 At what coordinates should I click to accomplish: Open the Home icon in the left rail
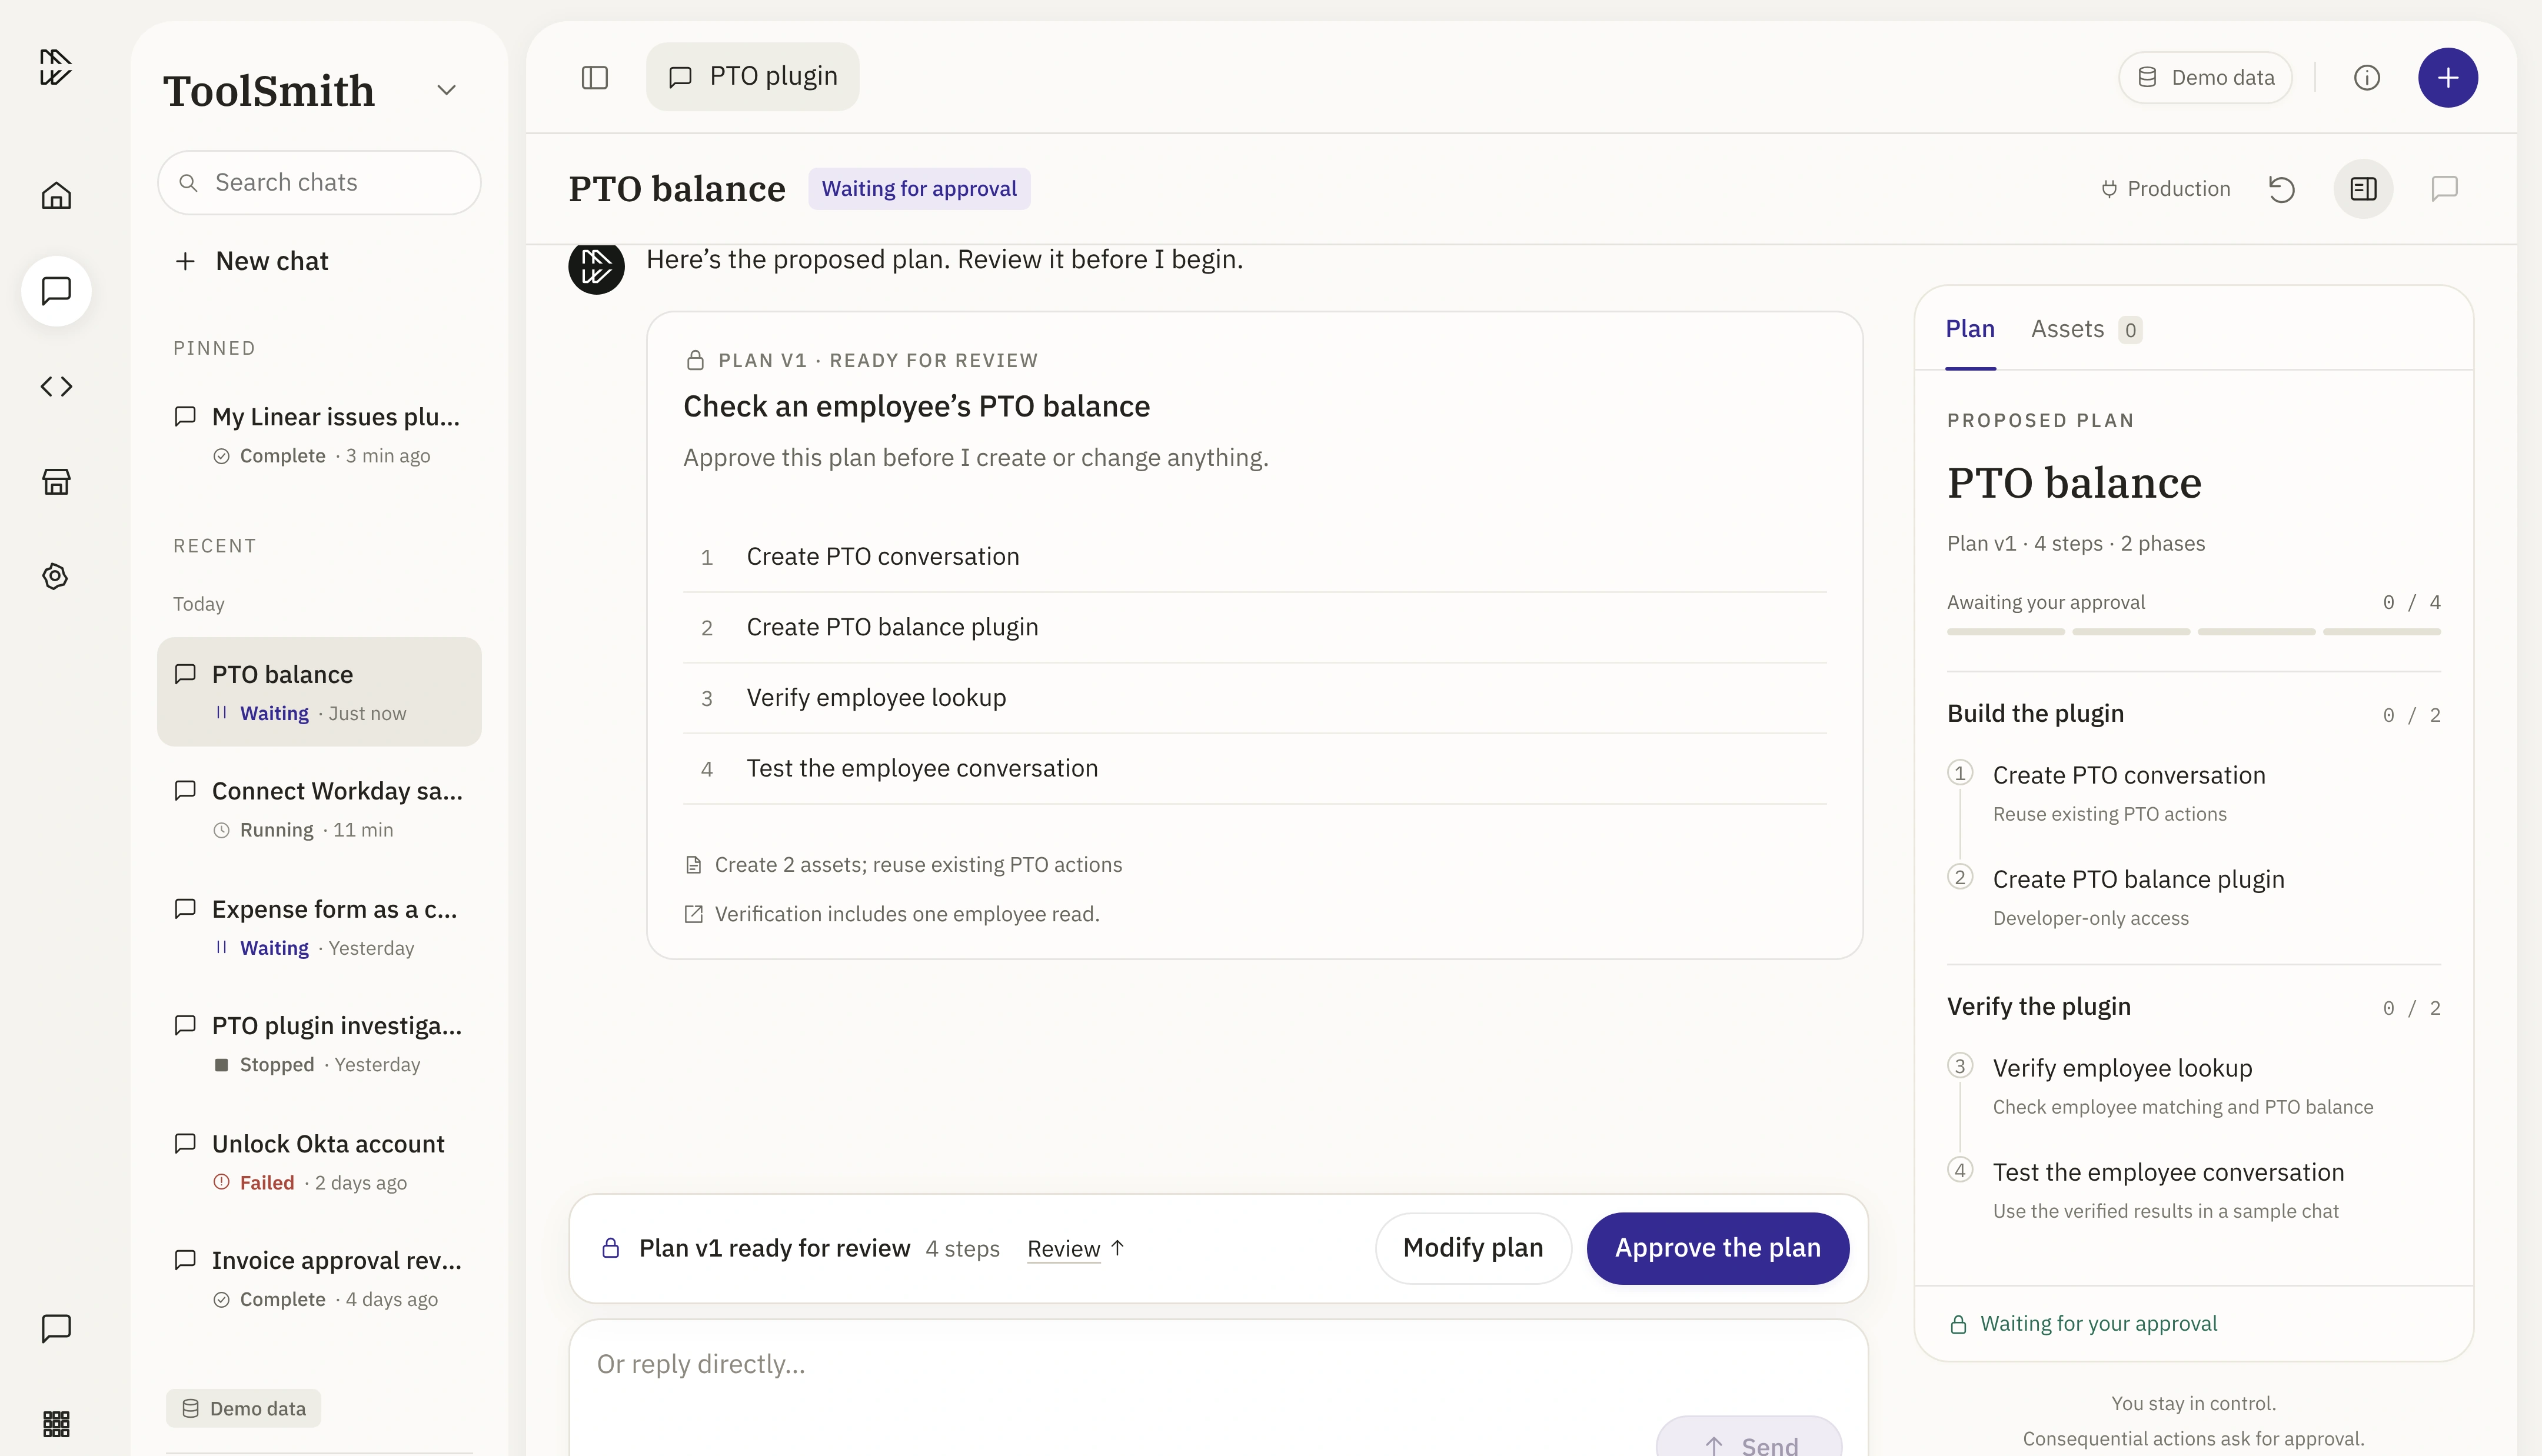56,195
